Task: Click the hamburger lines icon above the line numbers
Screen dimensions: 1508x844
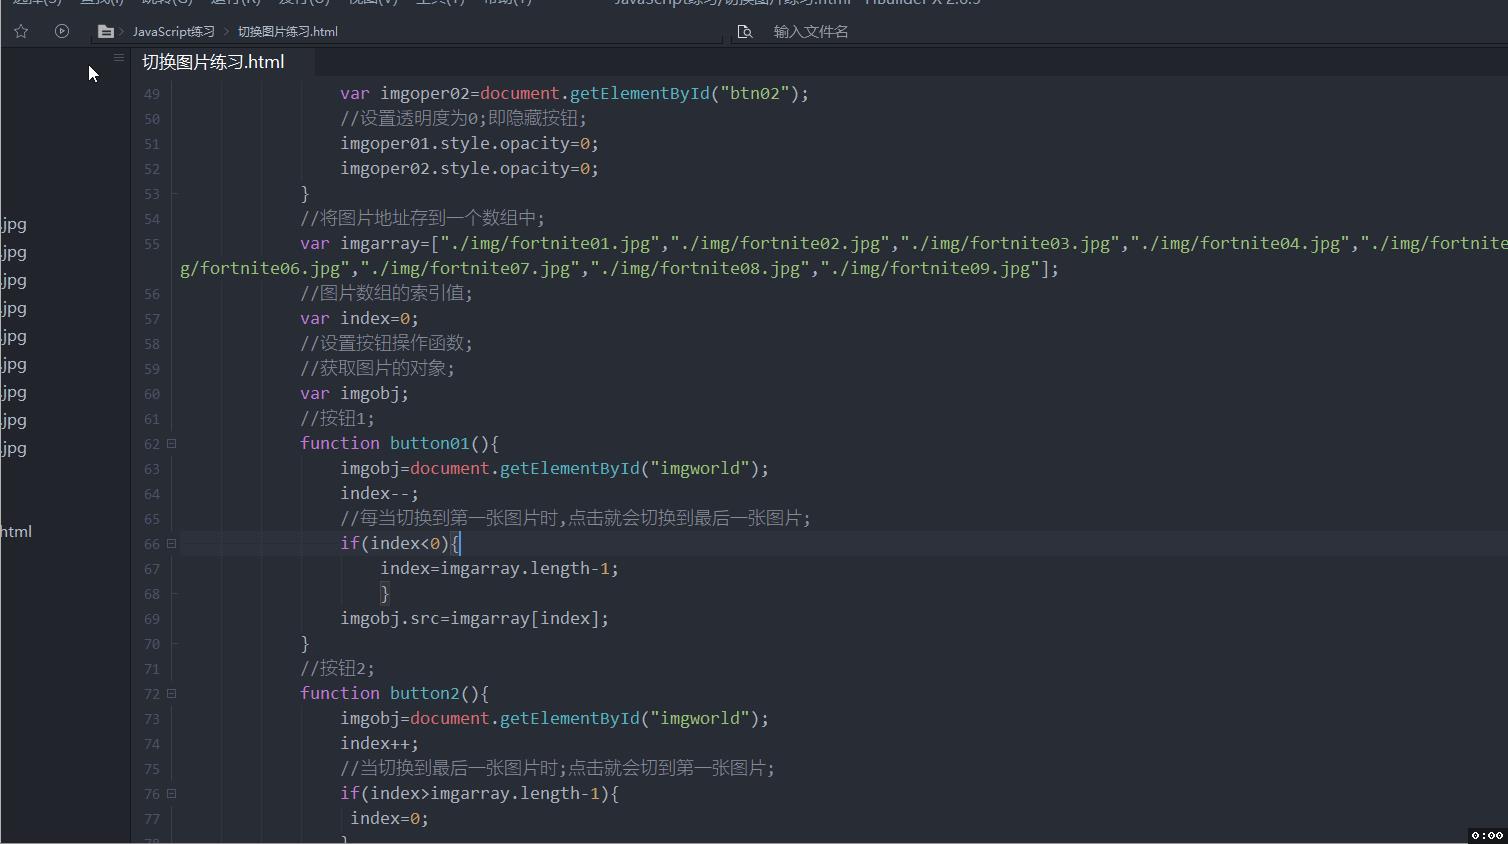Action: 119,58
